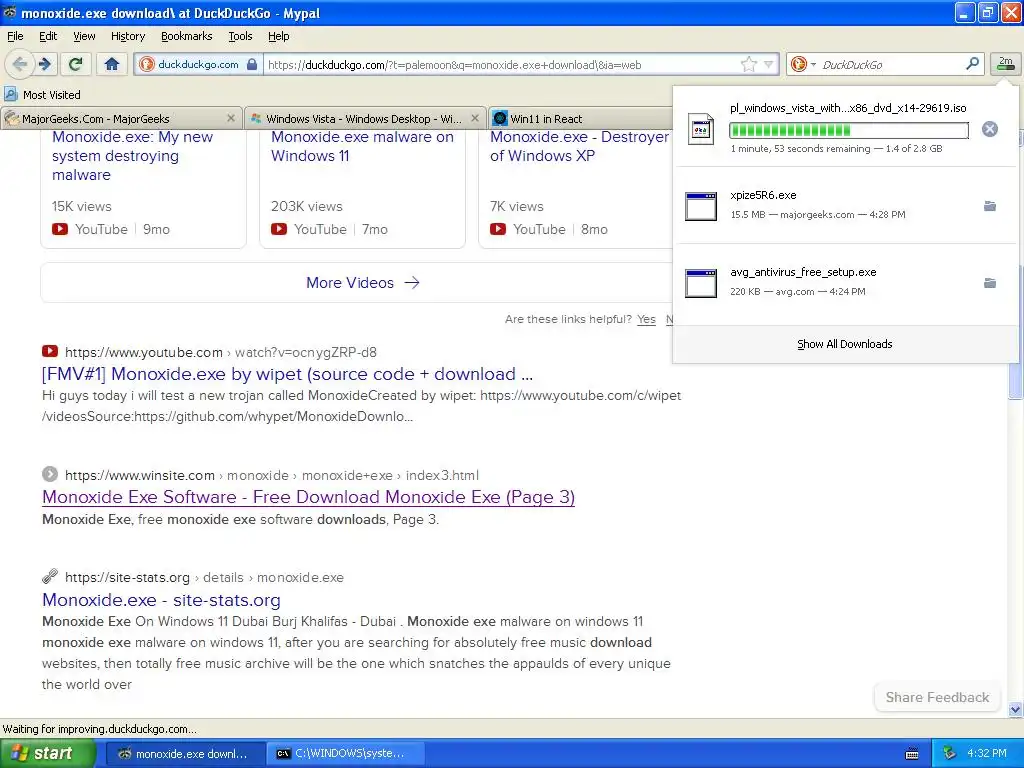1024x768 pixels.
Task: Click the address bar URL field
Action: tap(500, 64)
